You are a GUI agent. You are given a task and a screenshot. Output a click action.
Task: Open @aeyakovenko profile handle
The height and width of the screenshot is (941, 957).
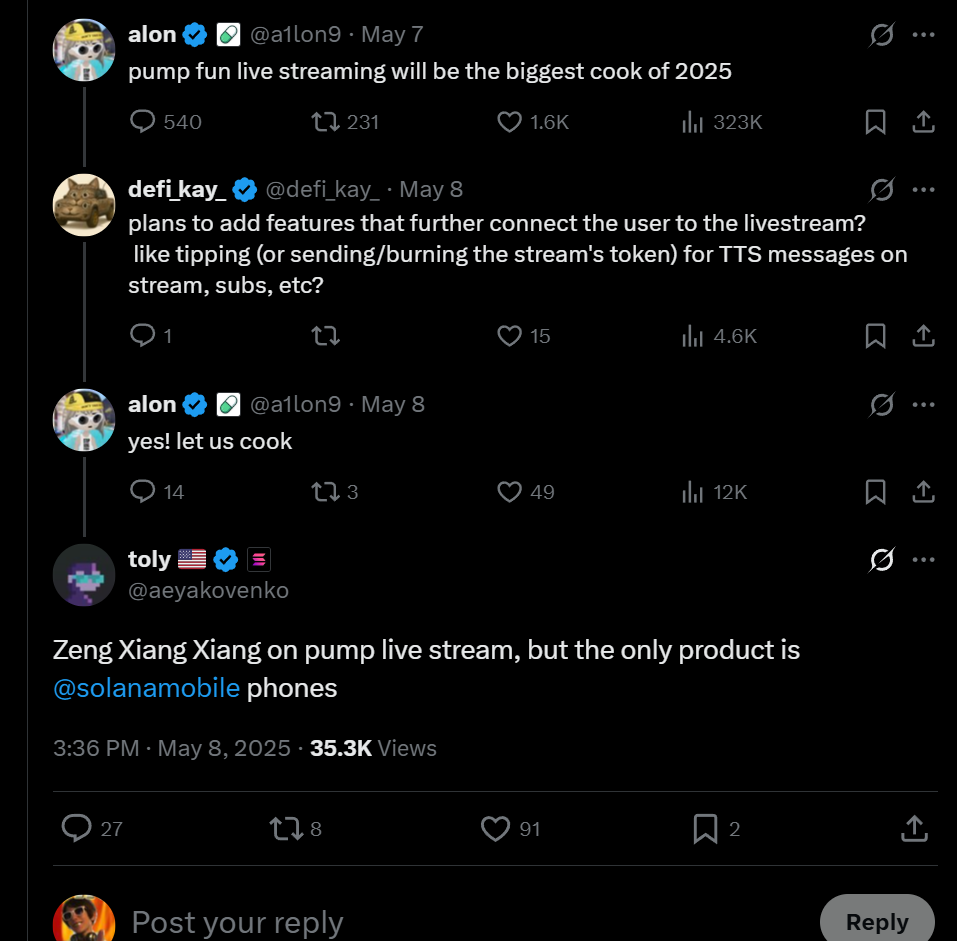(208, 590)
